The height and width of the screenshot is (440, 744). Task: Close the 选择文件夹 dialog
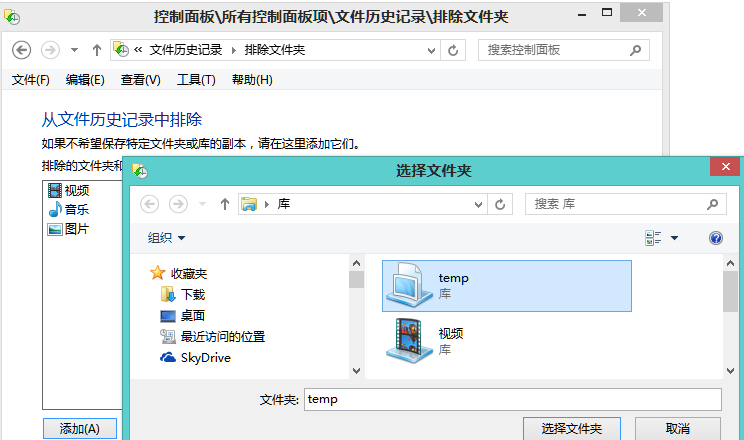725,167
